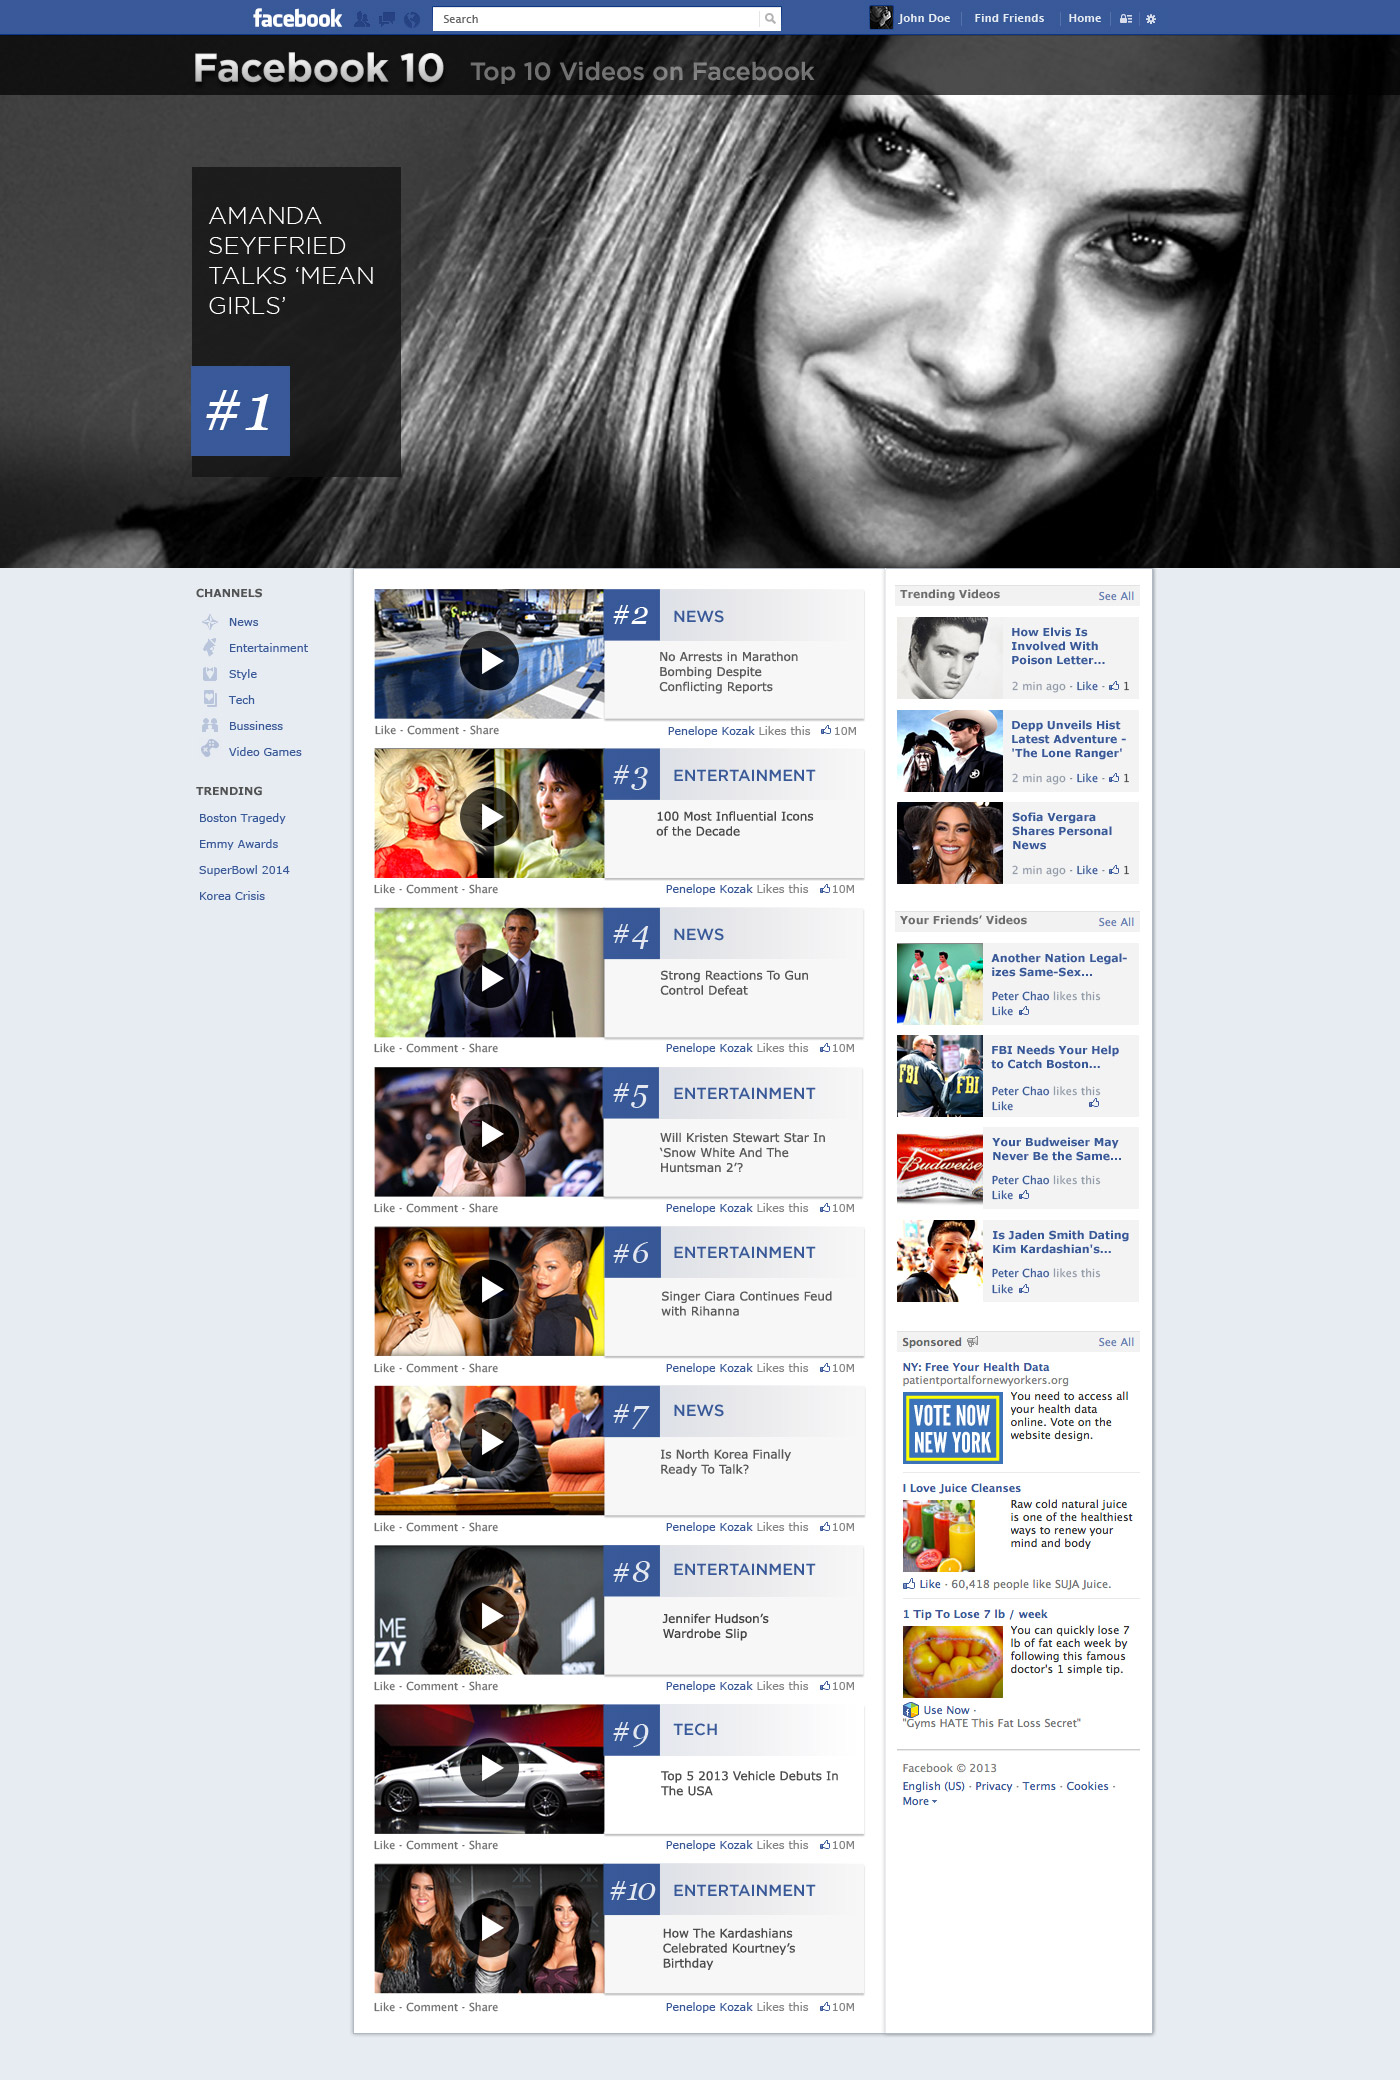Play the #5 Kristen Stewart video

pyautogui.click(x=489, y=1133)
